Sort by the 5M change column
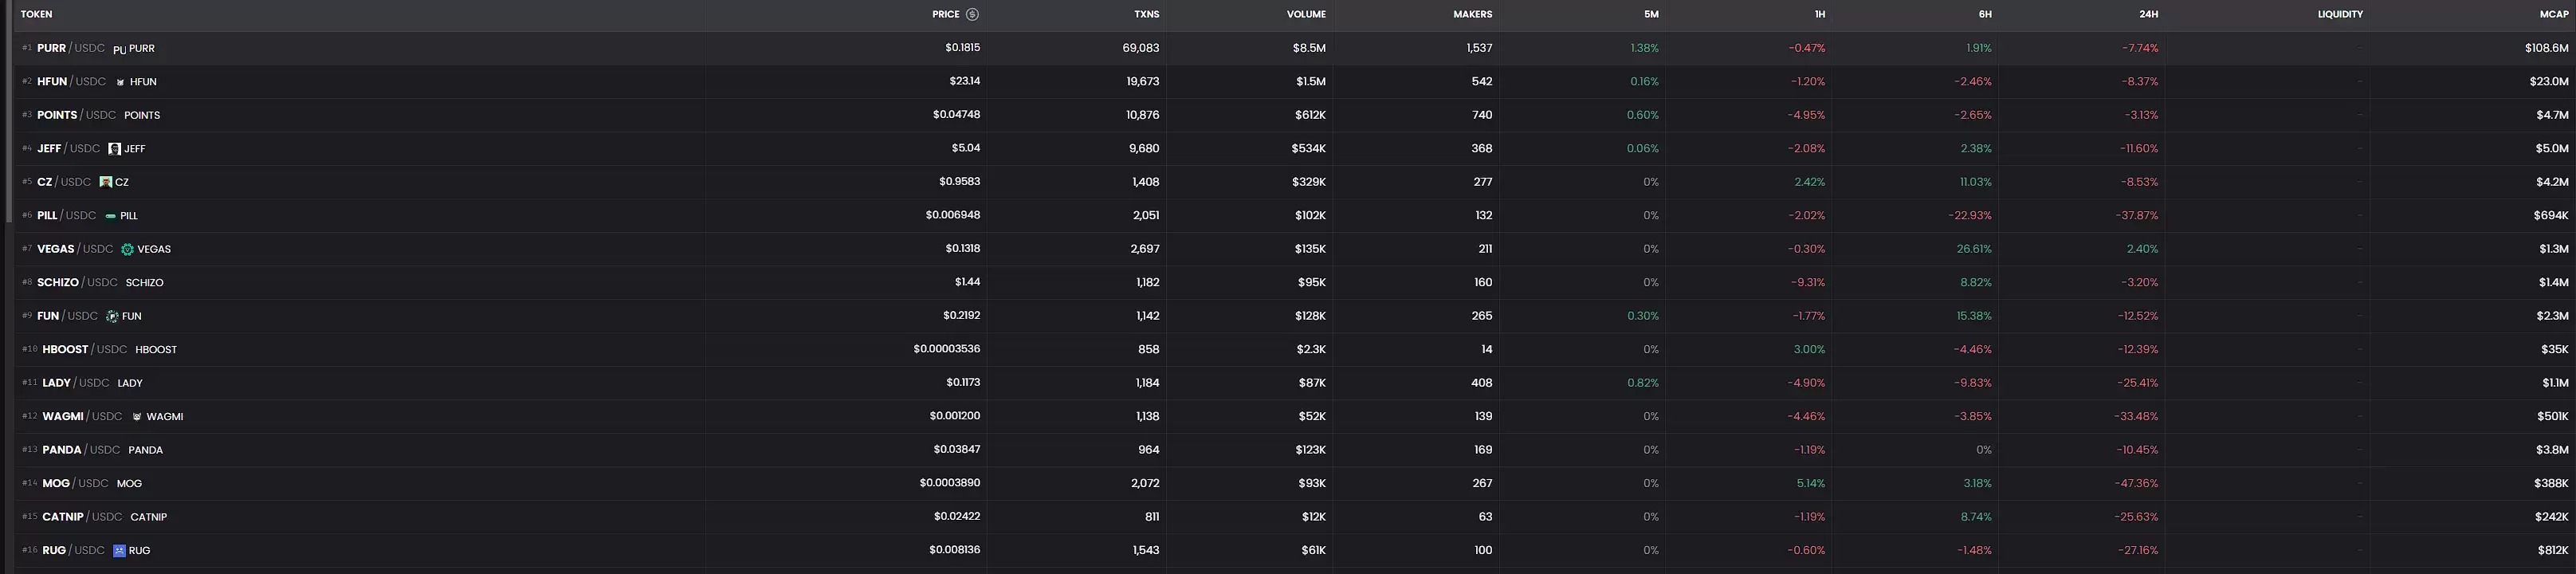Image resolution: width=2576 pixels, height=574 pixels. (1650, 15)
